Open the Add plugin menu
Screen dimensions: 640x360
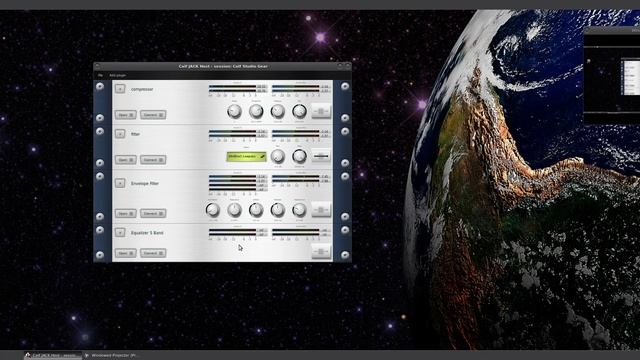pos(118,76)
